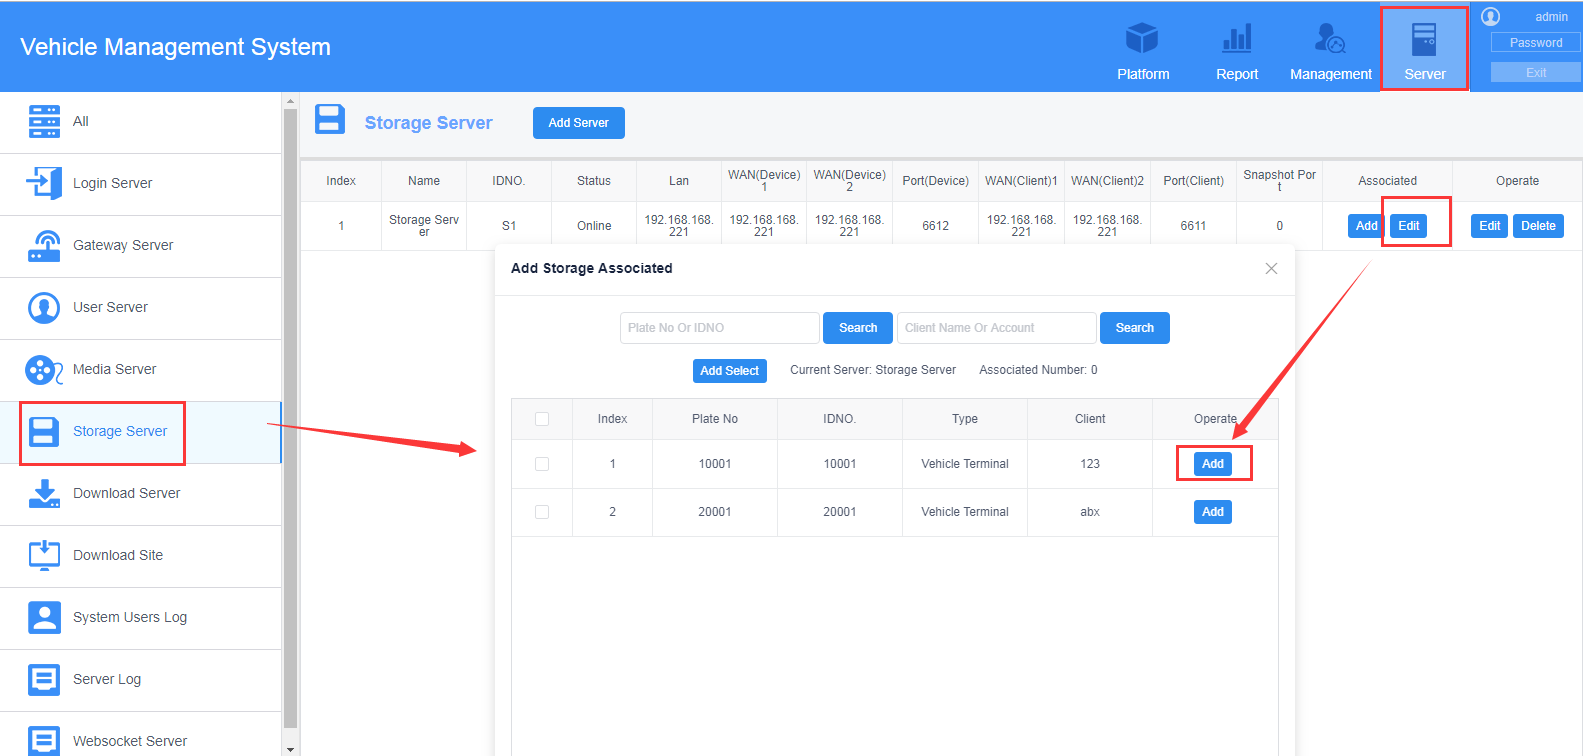This screenshot has height=756, width=1583.
Task: Click the Online status cell
Action: pyautogui.click(x=594, y=226)
